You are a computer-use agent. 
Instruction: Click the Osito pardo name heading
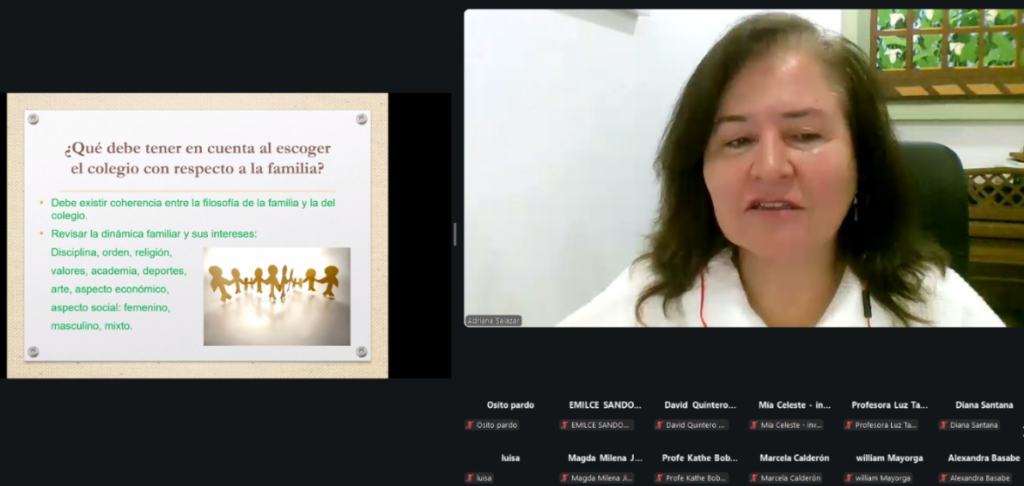pos(510,405)
